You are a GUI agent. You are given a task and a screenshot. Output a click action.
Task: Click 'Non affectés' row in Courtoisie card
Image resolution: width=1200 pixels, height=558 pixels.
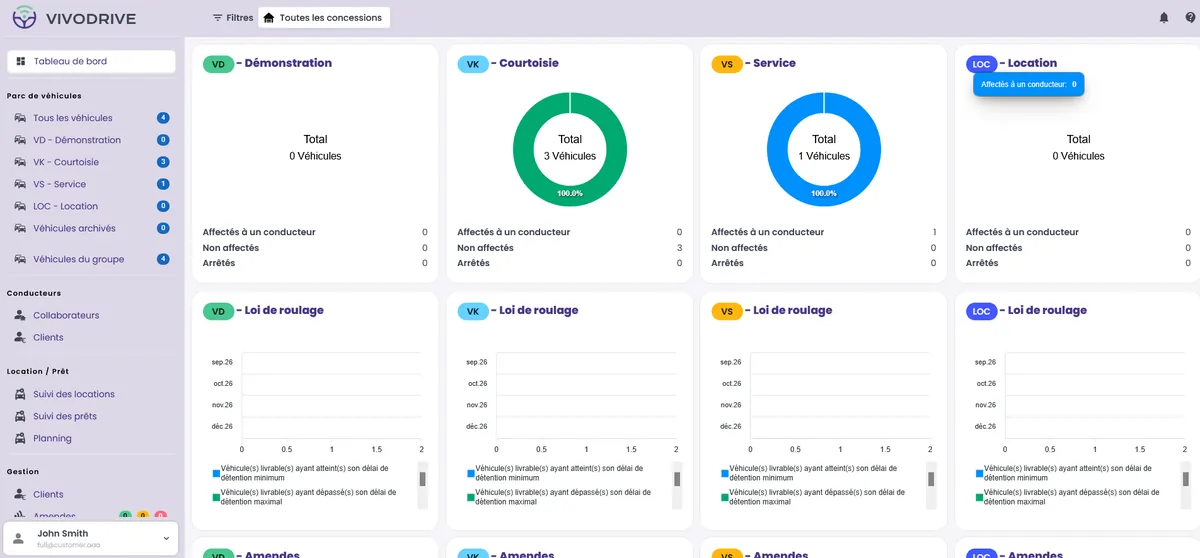[x=570, y=248]
